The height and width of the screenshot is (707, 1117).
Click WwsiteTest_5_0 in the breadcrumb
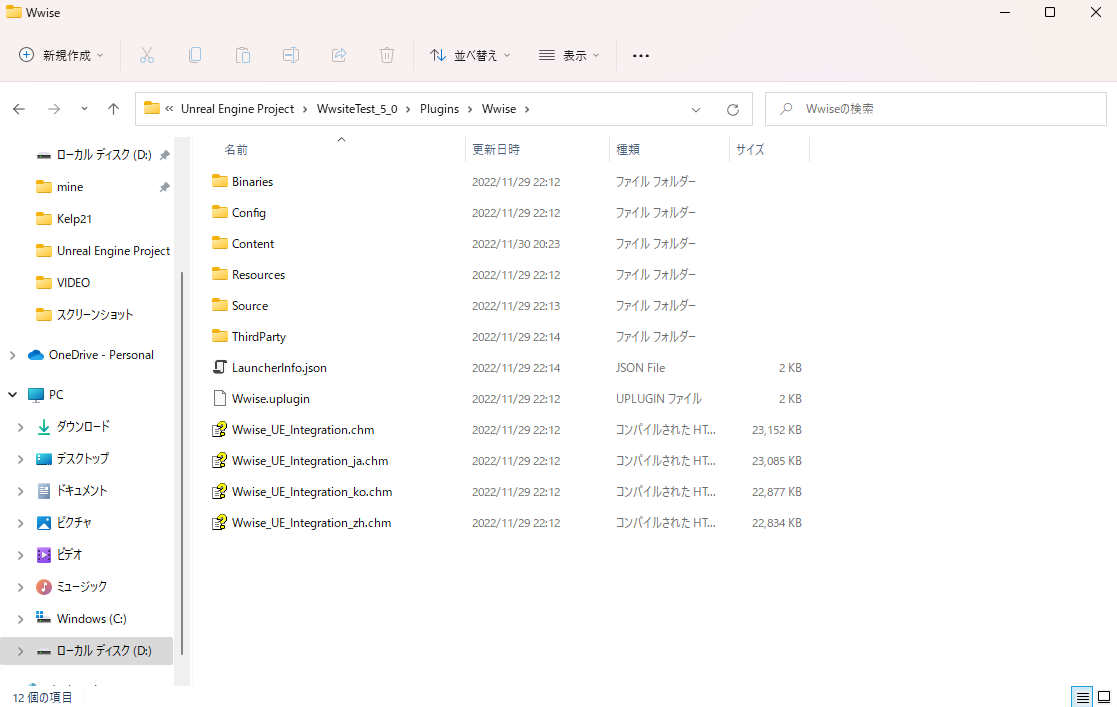[x=357, y=109]
